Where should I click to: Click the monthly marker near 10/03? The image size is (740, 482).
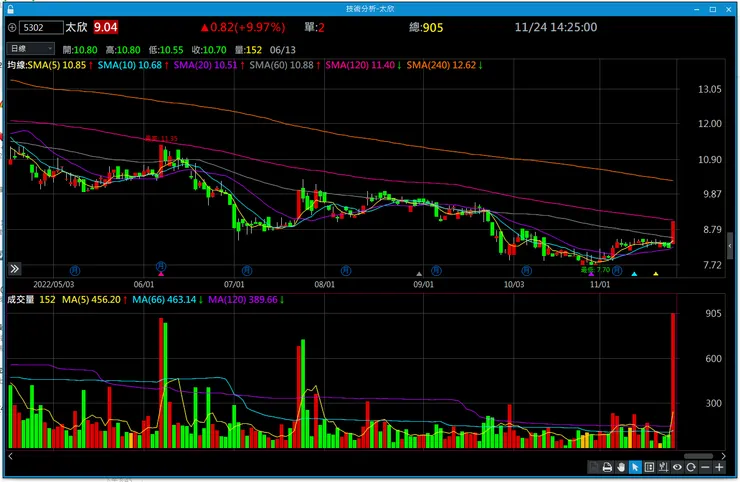pos(527,271)
